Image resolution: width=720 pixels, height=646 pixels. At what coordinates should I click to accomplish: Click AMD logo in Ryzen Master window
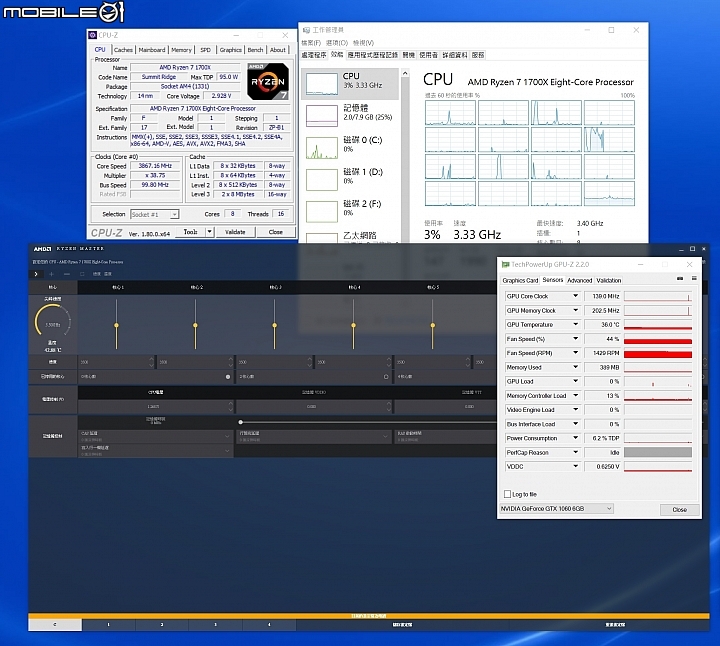coord(42,249)
